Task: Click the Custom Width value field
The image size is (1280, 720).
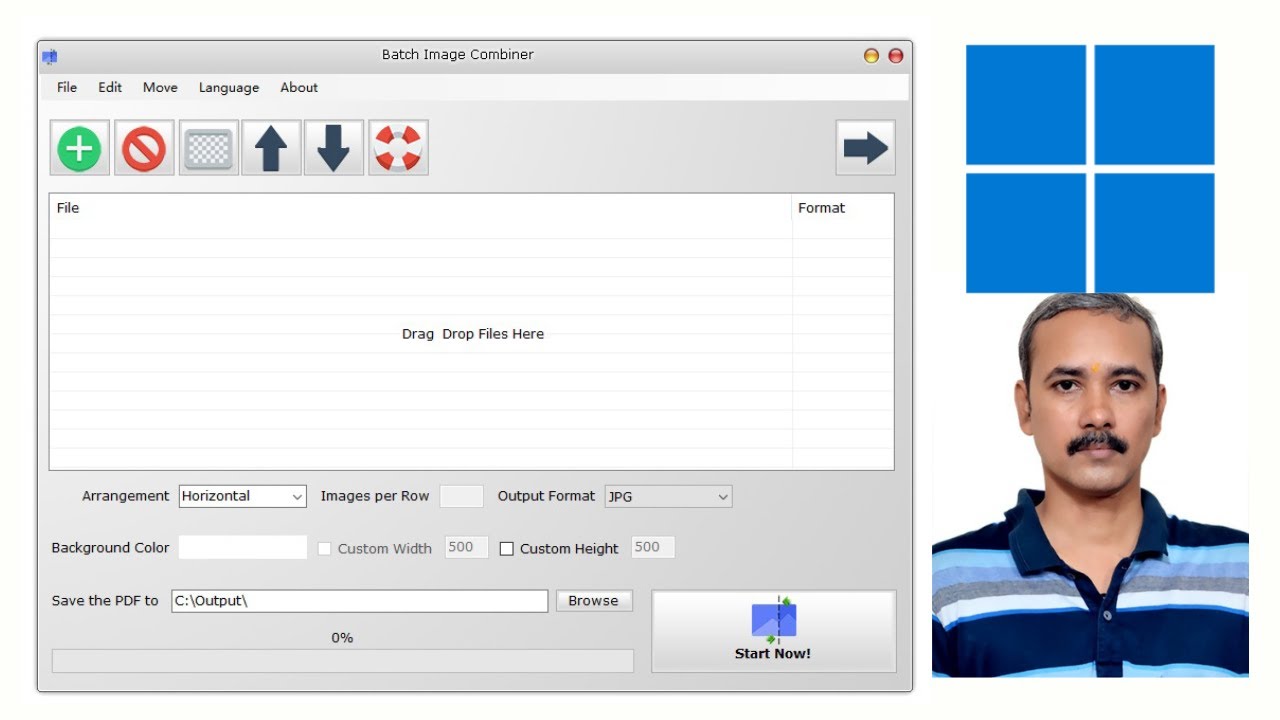Action: point(467,547)
